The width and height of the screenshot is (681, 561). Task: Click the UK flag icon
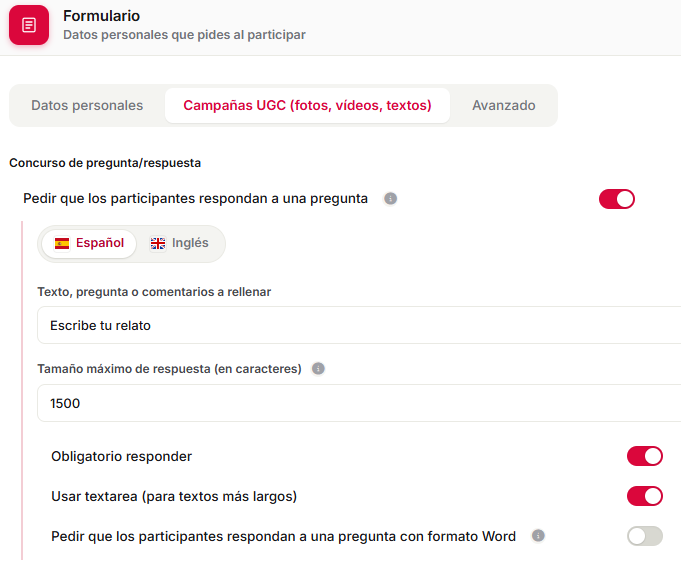[x=158, y=243]
